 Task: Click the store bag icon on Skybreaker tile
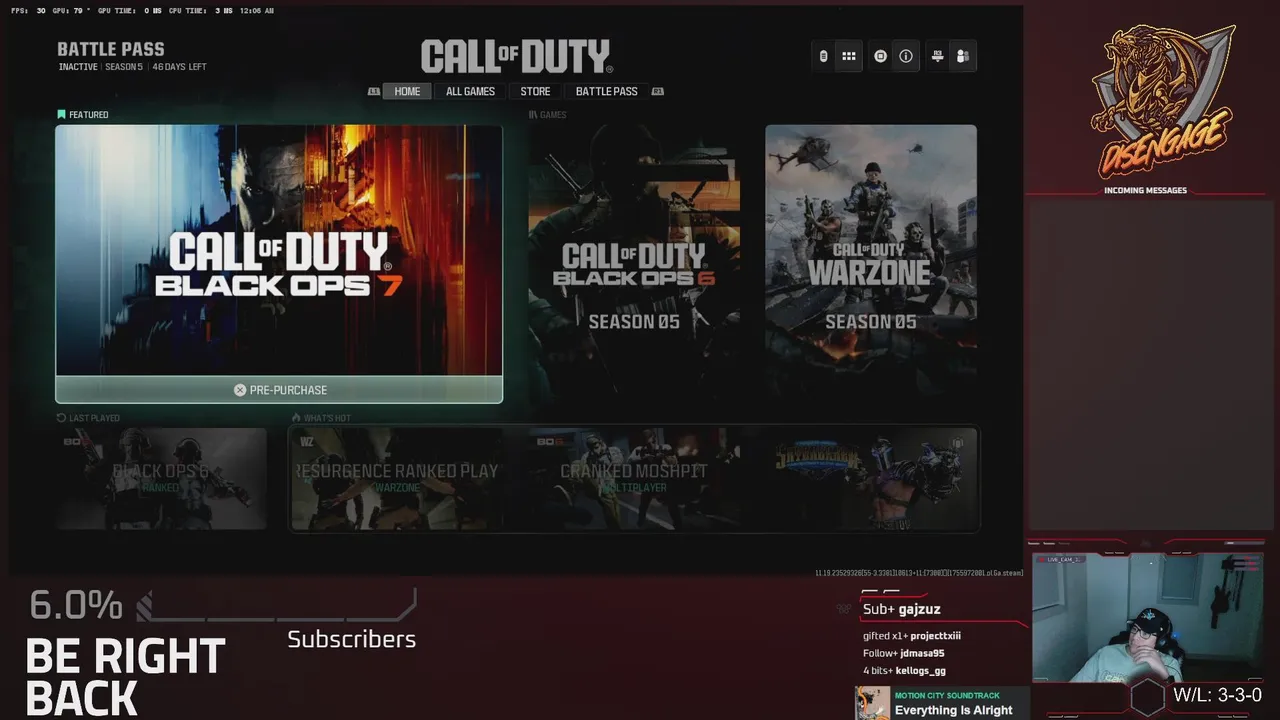(x=958, y=442)
